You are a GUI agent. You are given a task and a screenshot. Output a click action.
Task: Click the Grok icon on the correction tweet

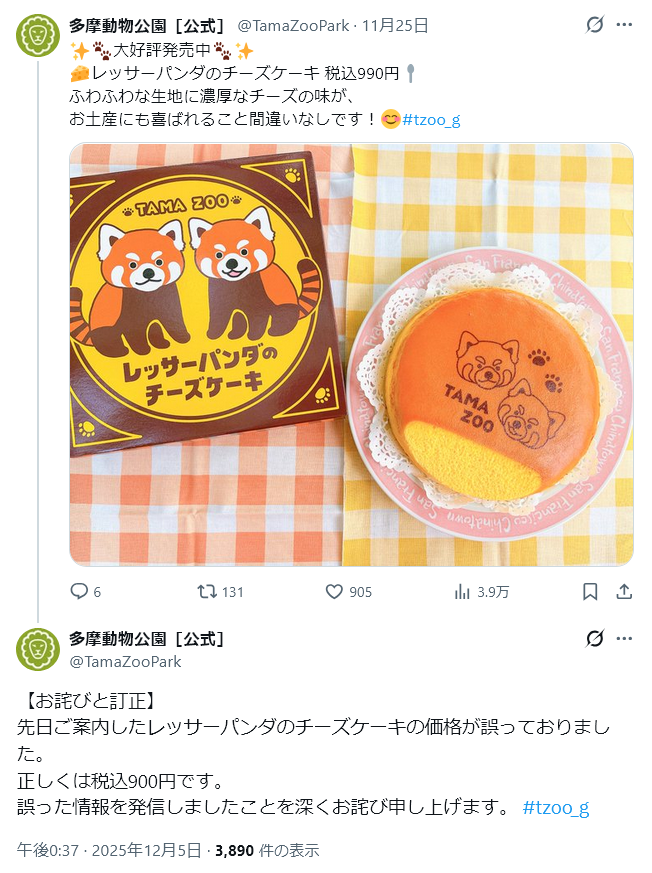click(595, 639)
